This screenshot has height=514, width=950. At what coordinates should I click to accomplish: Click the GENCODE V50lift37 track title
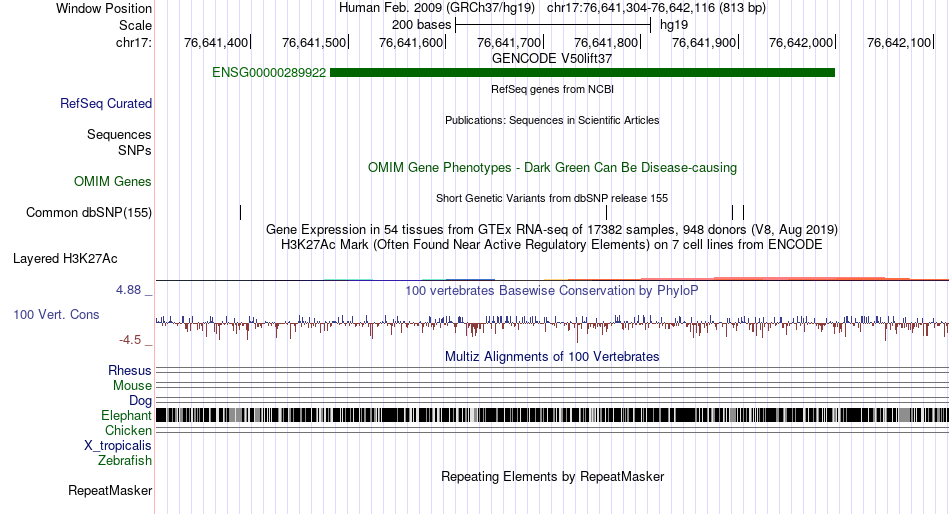tap(552, 59)
